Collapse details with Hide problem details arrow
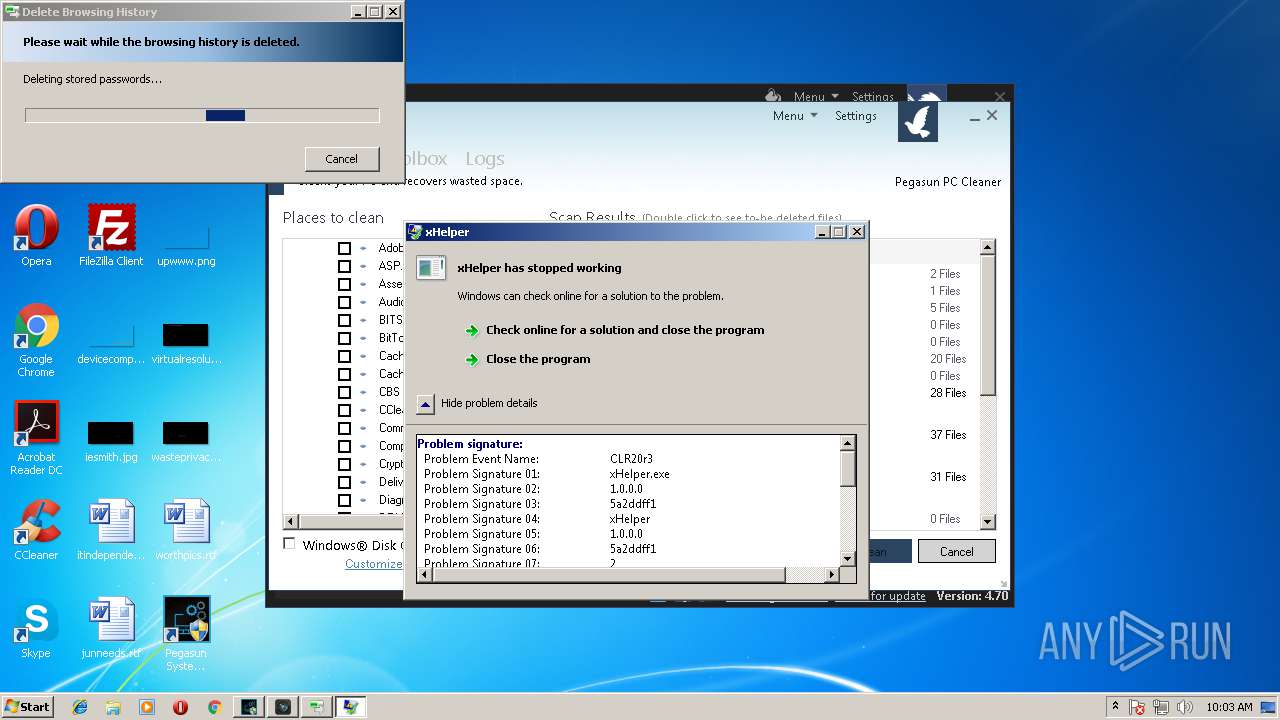Image resolution: width=1280 pixels, height=720 pixels. [425, 403]
